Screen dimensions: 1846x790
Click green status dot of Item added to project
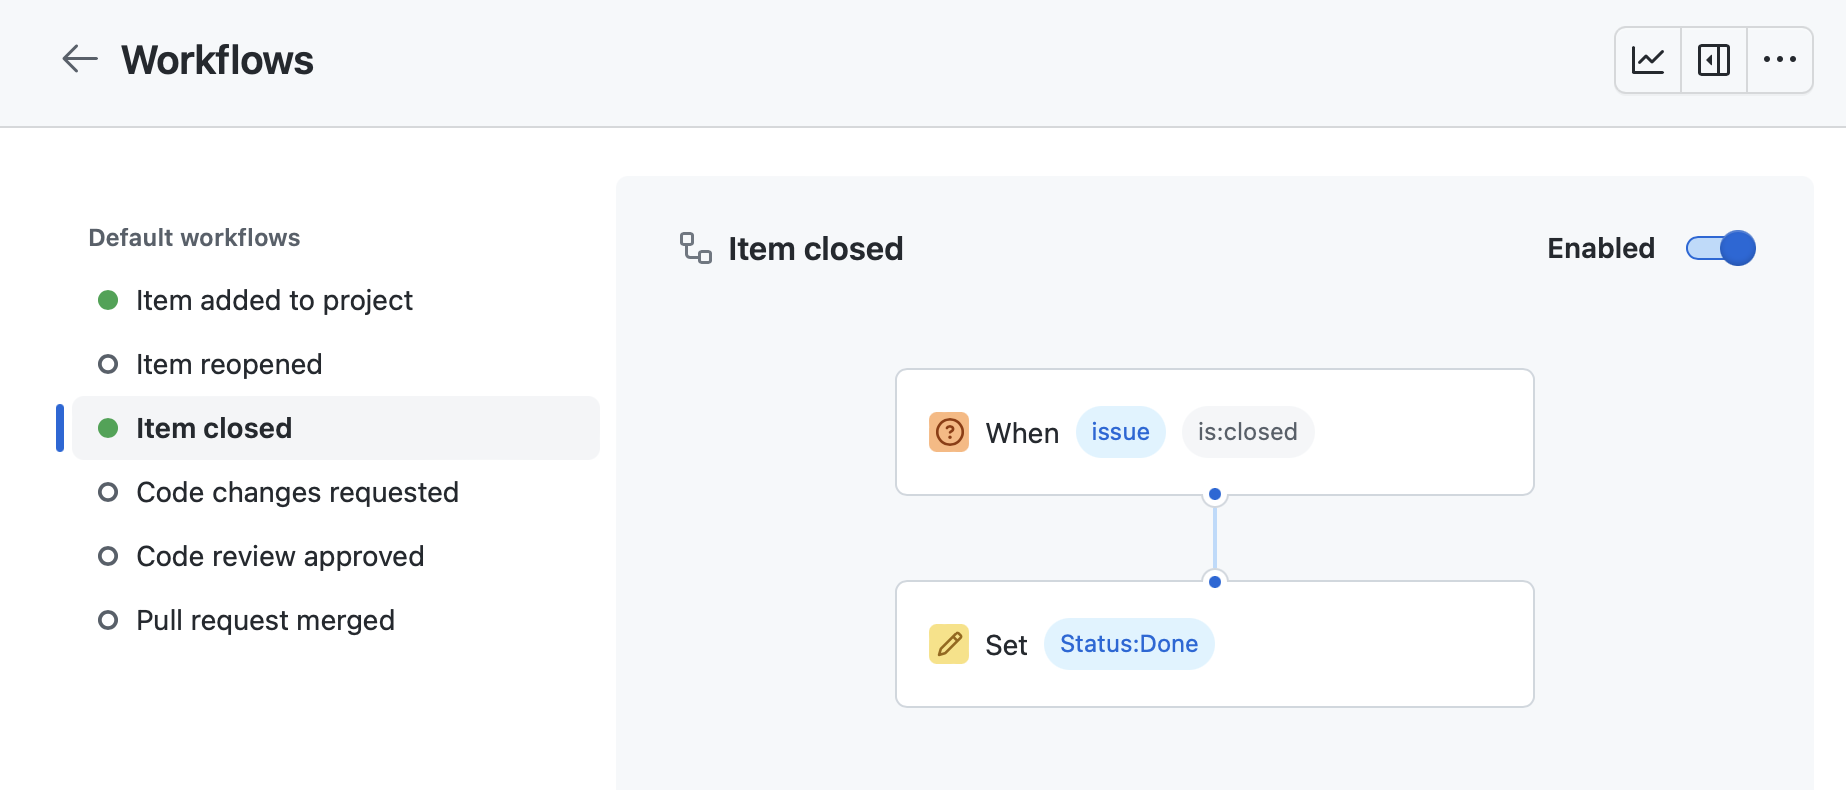[108, 300]
